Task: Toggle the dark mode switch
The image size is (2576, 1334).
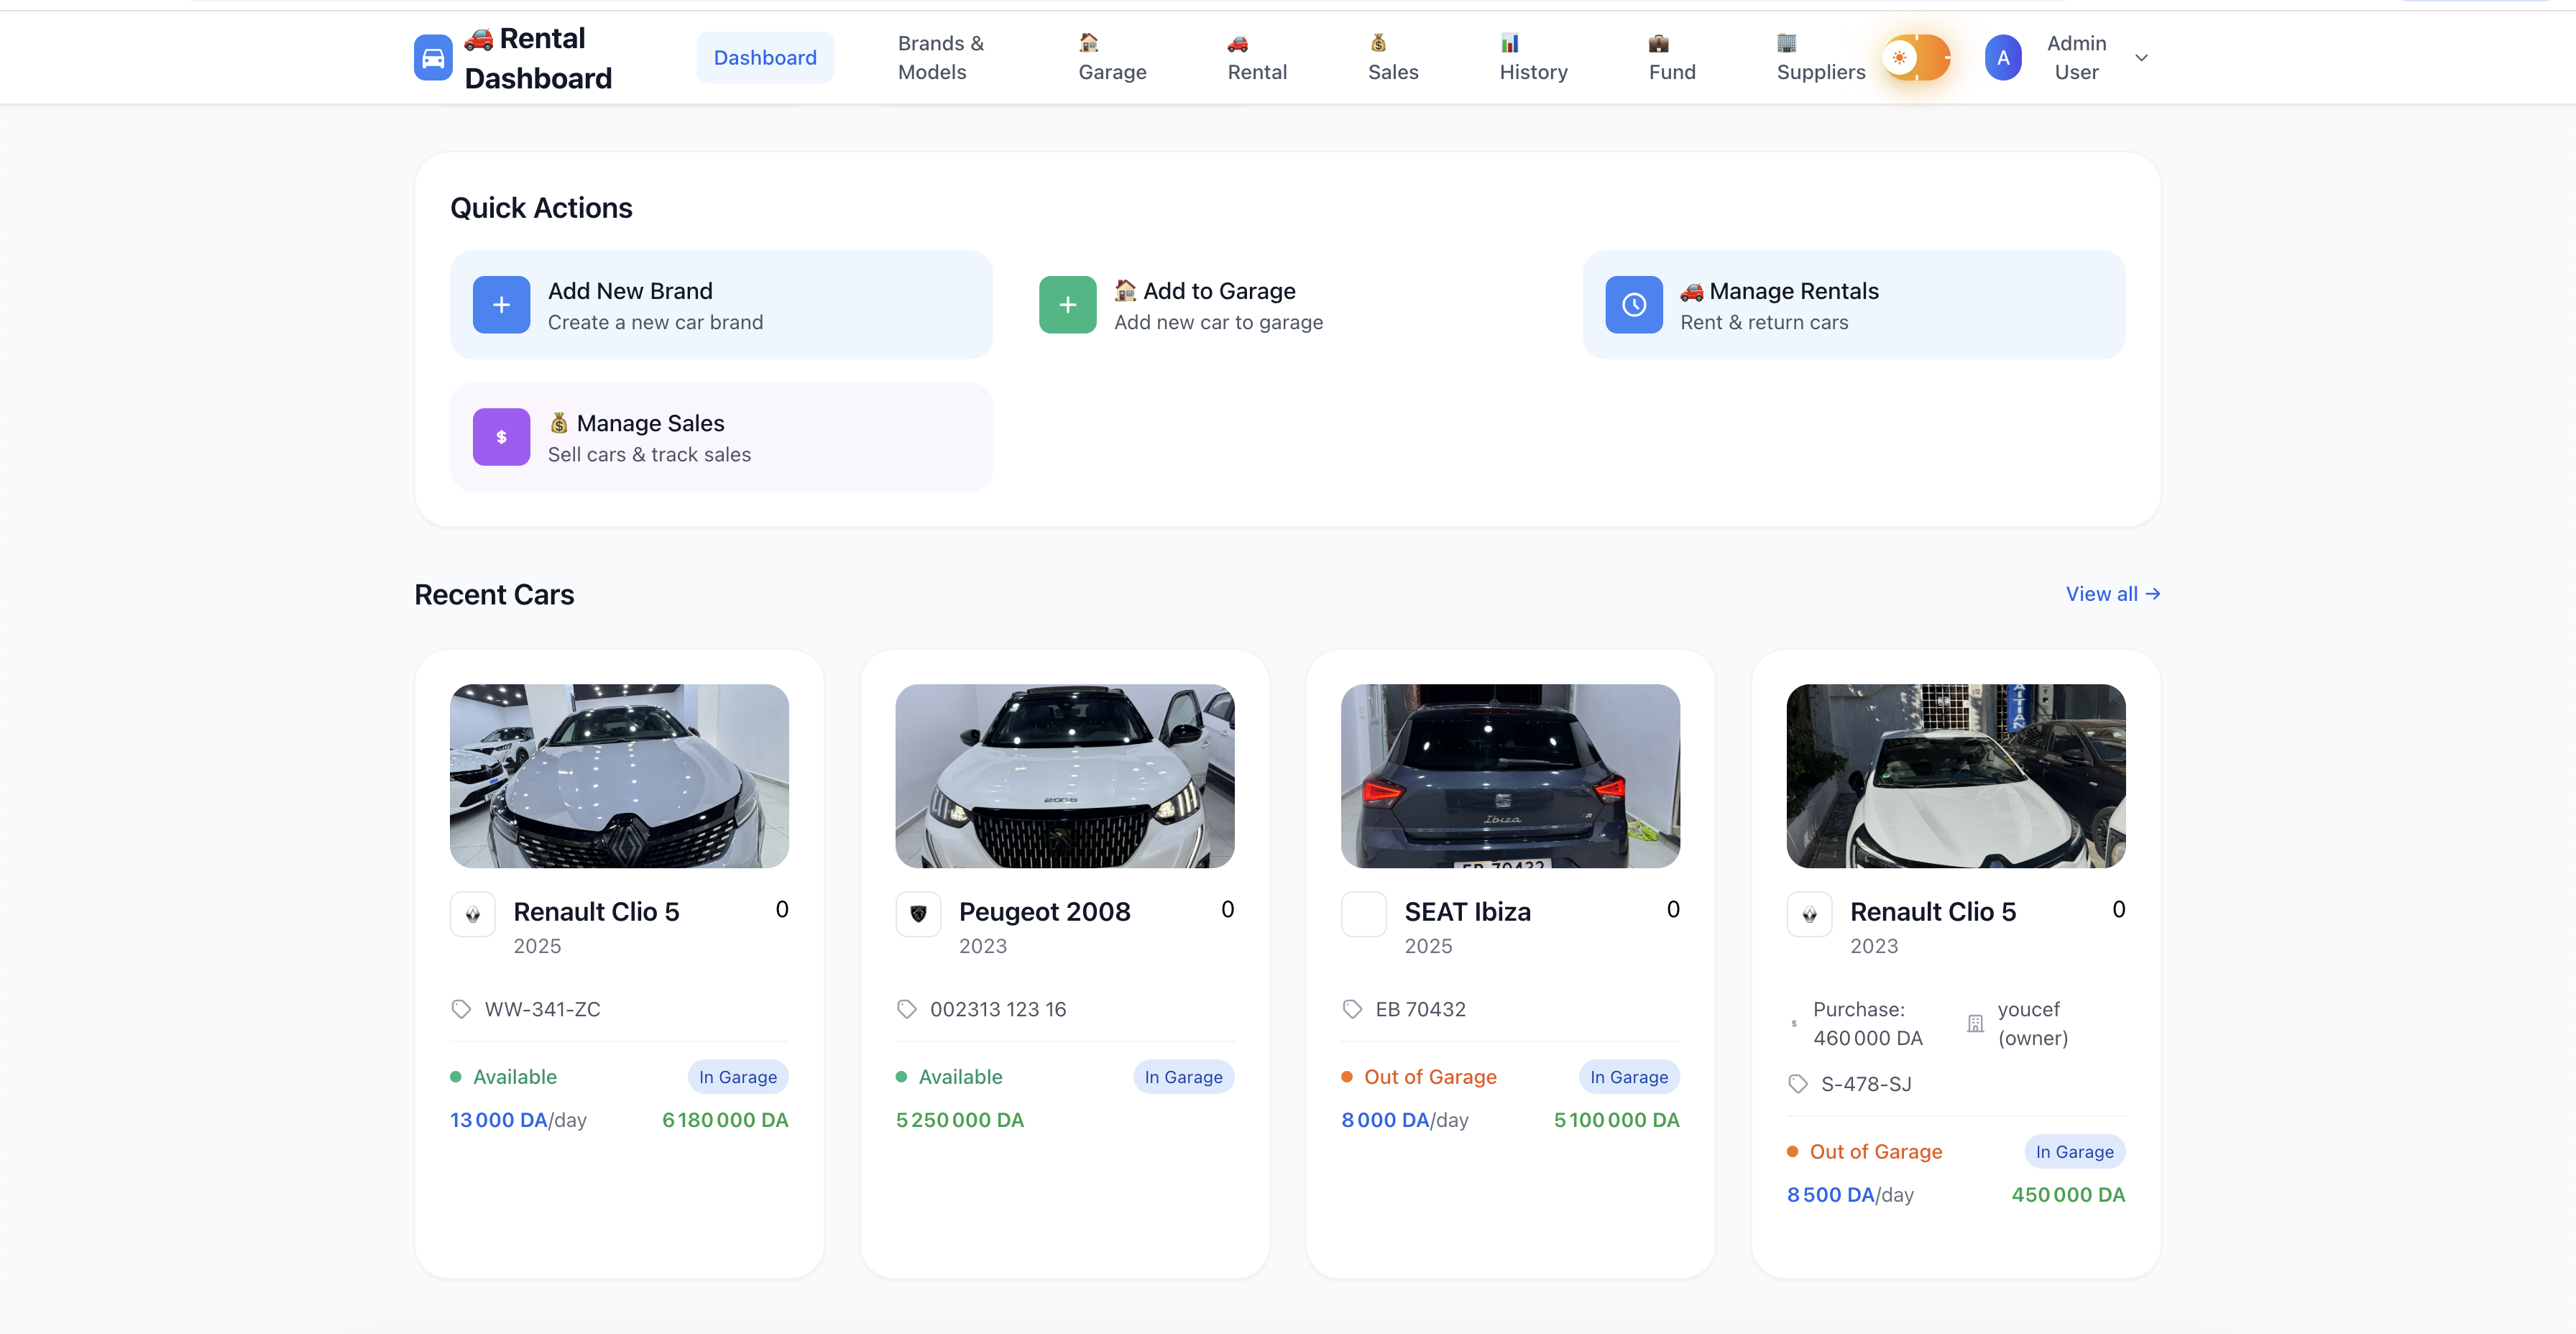Action: pos(1916,57)
